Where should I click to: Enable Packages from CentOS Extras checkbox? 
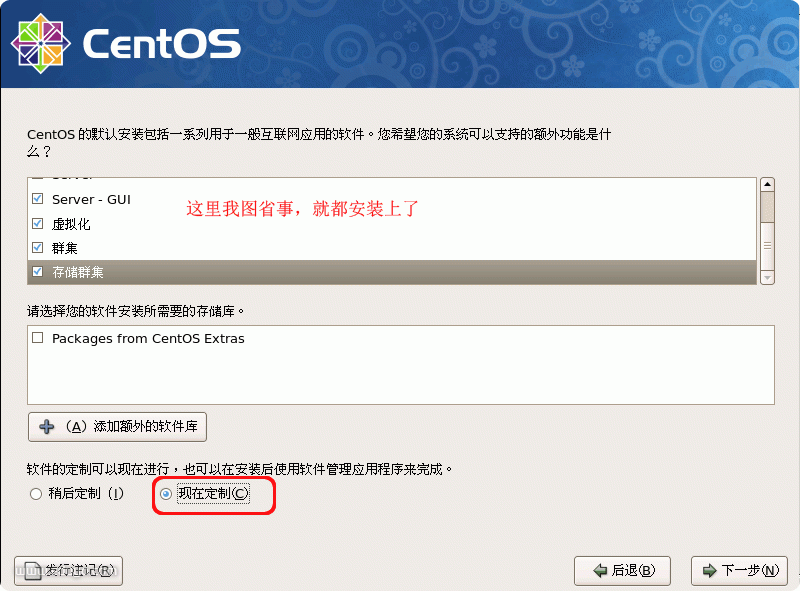coord(38,339)
